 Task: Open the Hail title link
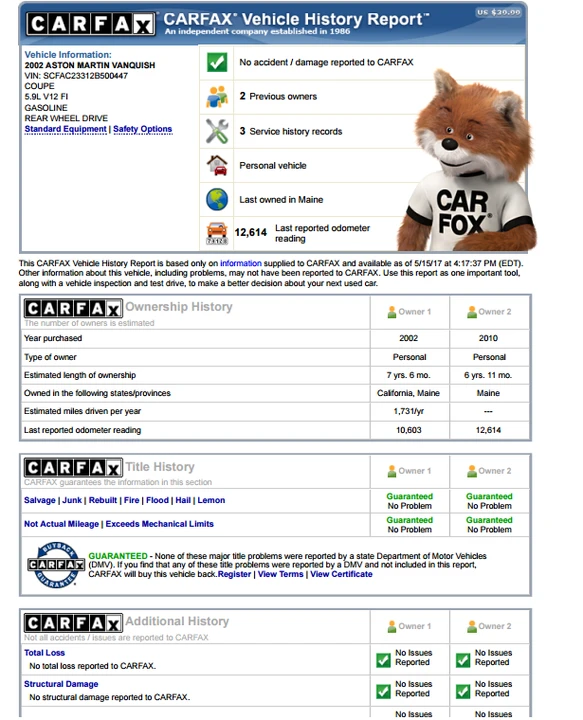coord(183,500)
